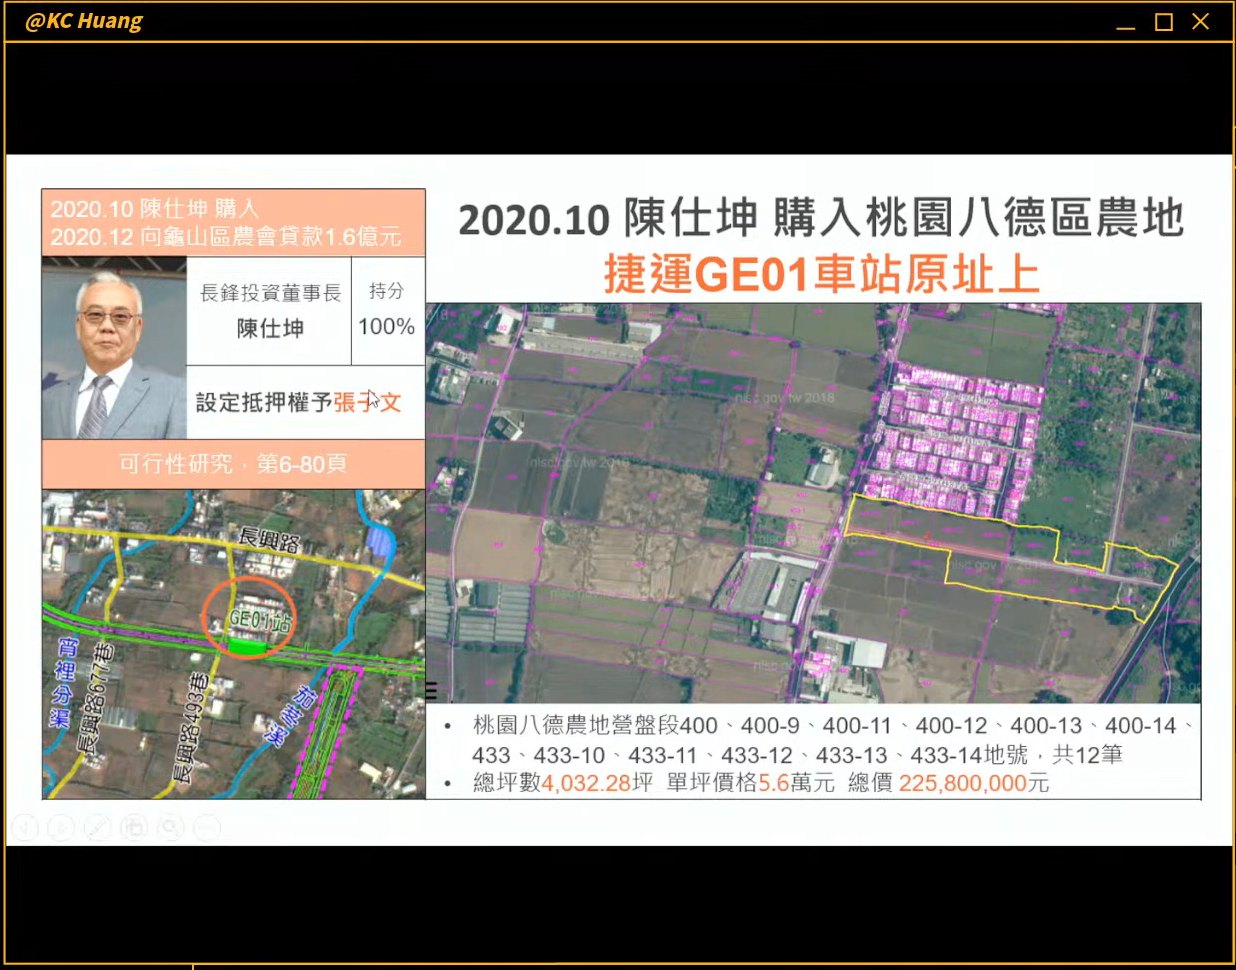Activate the slideshow zoom magnifier
Image resolution: width=1236 pixels, height=970 pixels.
tap(171, 827)
